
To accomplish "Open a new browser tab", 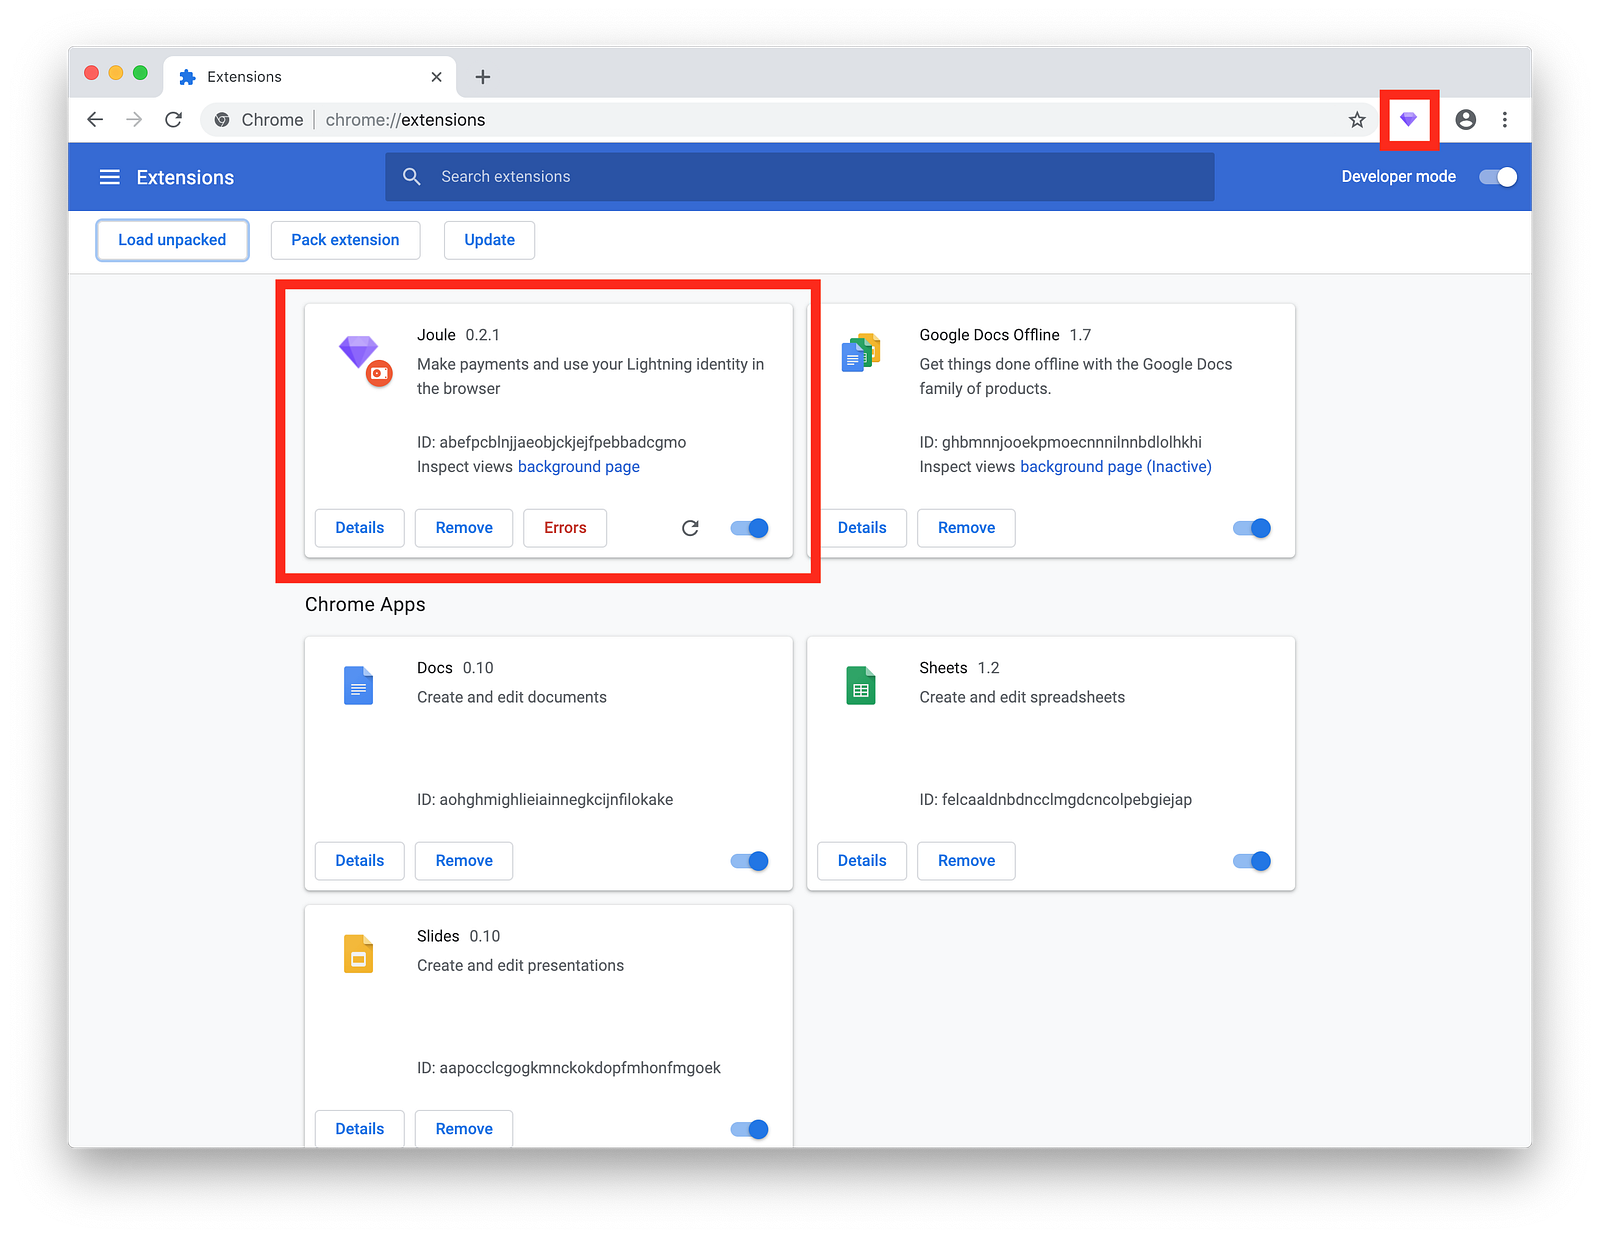I will tap(483, 77).
